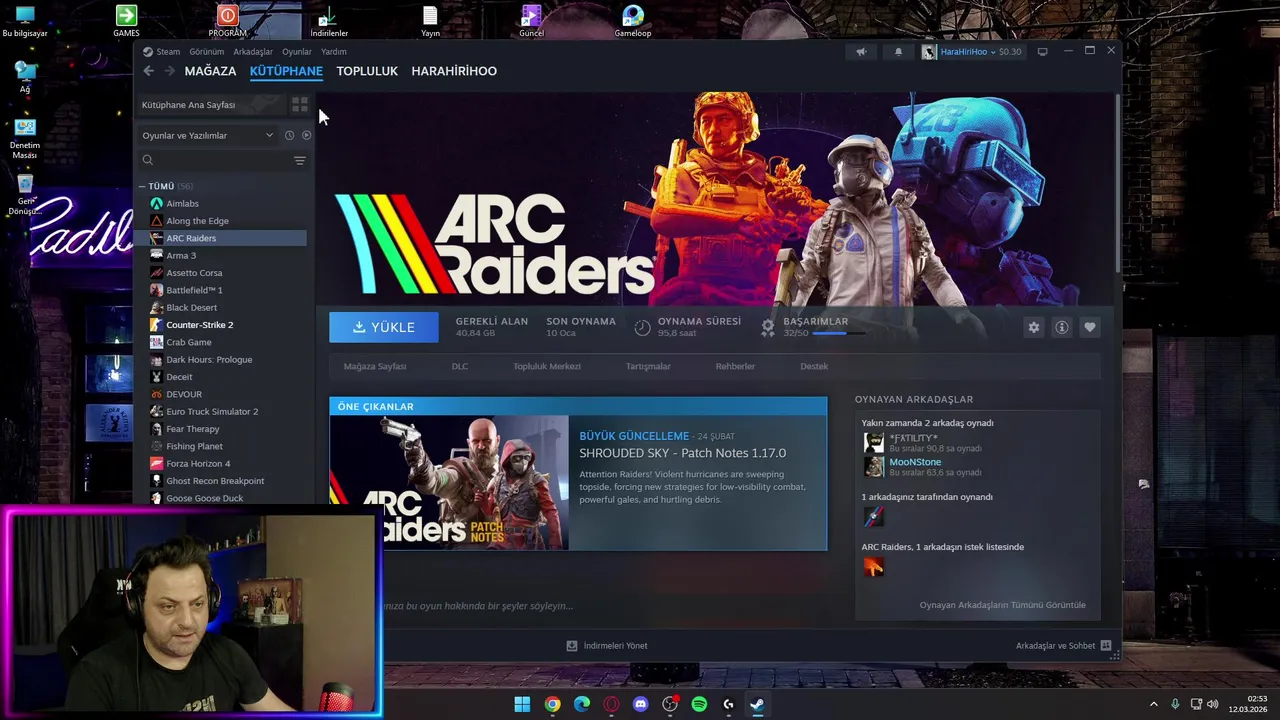Open Microsoft Edge from taskbar
Screen dimensions: 1280x720
582,704
